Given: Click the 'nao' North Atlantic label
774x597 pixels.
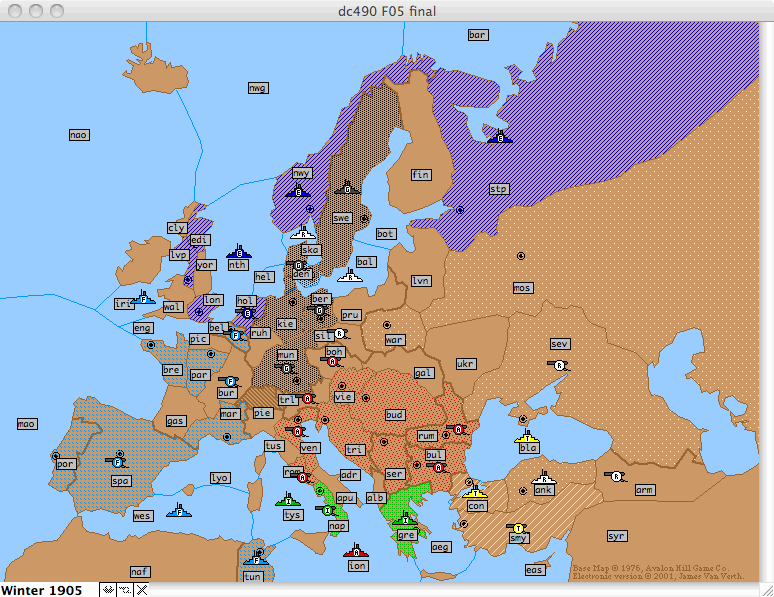Looking at the screenshot, I should click(79, 134).
